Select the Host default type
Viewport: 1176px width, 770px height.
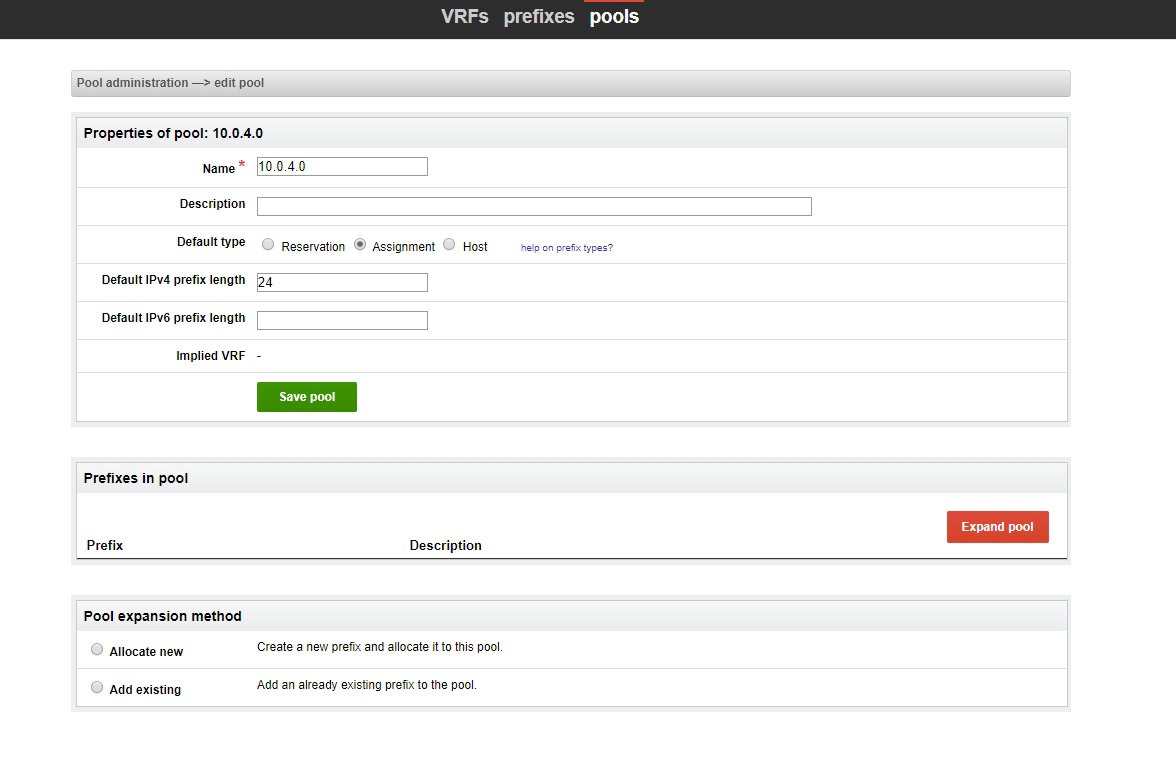click(449, 244)
